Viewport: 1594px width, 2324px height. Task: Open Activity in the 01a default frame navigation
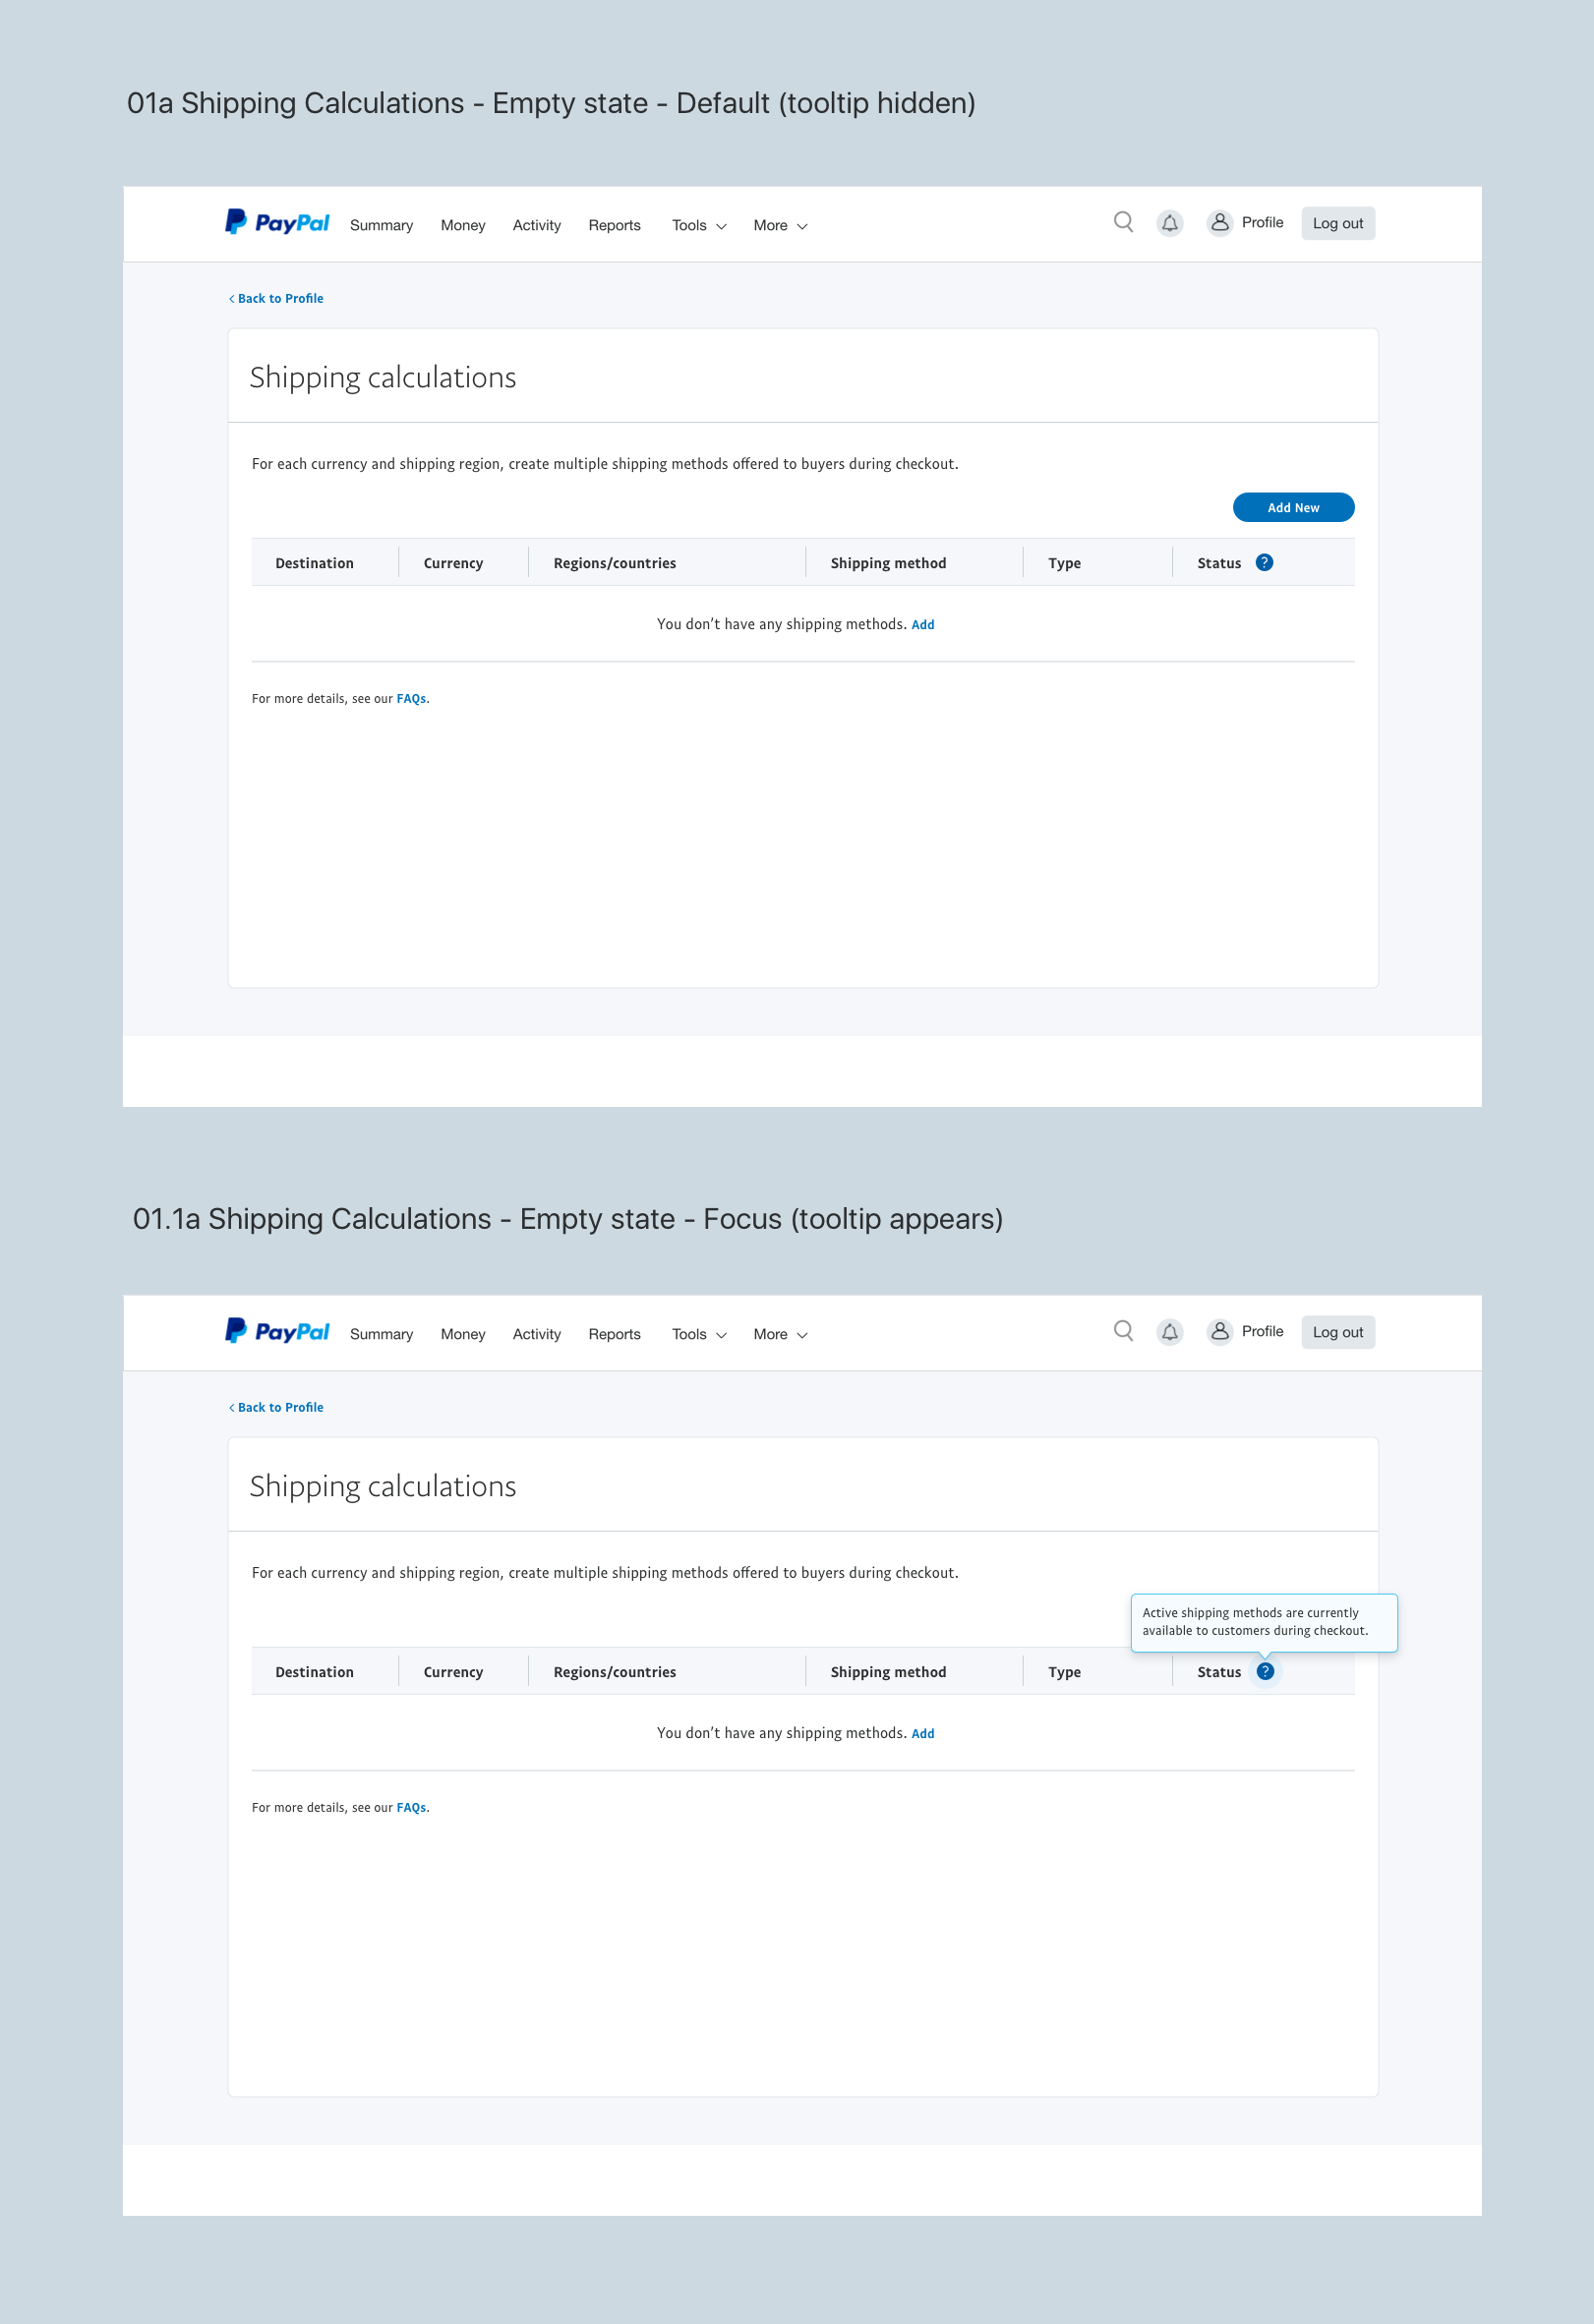[536, 226]
